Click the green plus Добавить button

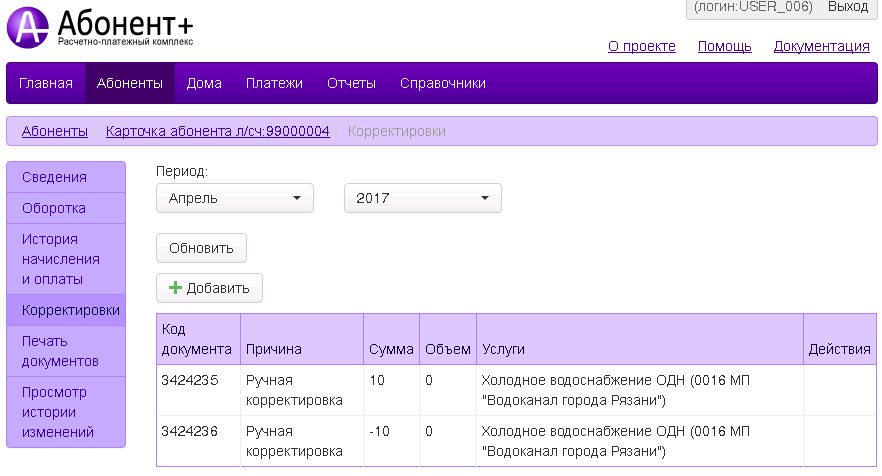(x=209, y=288)
